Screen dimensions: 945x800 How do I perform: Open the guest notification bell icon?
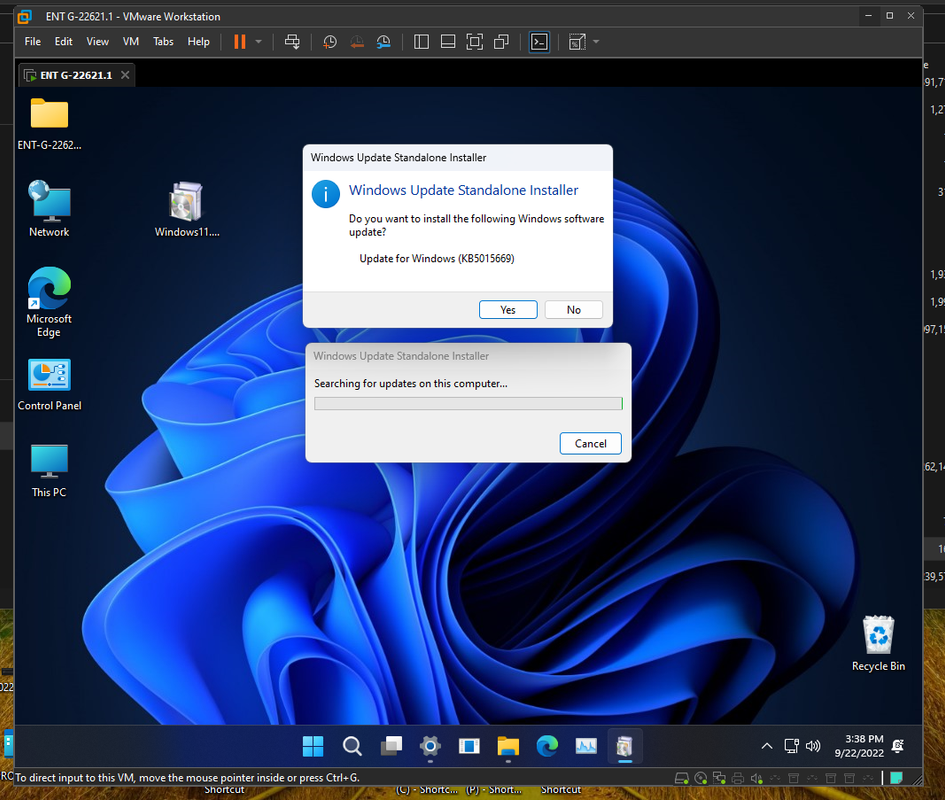pos(897,746)
